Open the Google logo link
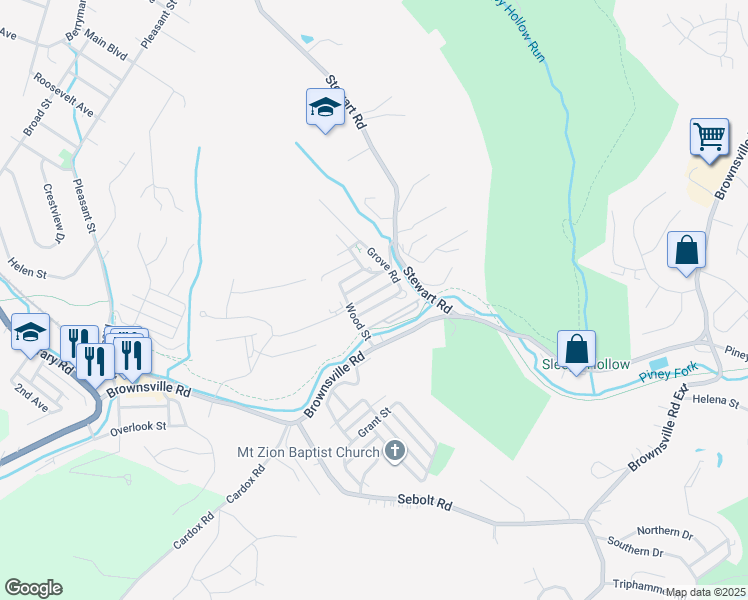The width and height of the screenshot is (748, 600). (x=33, y=588)
